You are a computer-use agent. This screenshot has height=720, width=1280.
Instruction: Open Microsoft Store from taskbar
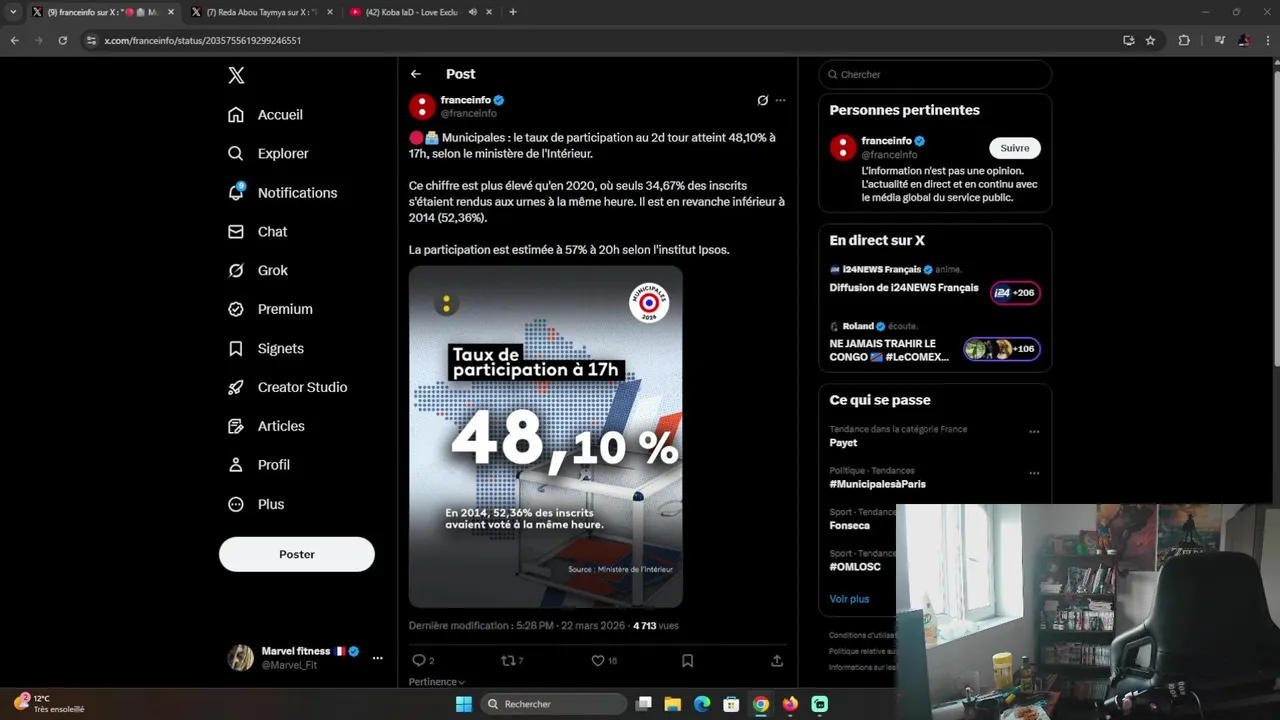click(x=731, y=704)
